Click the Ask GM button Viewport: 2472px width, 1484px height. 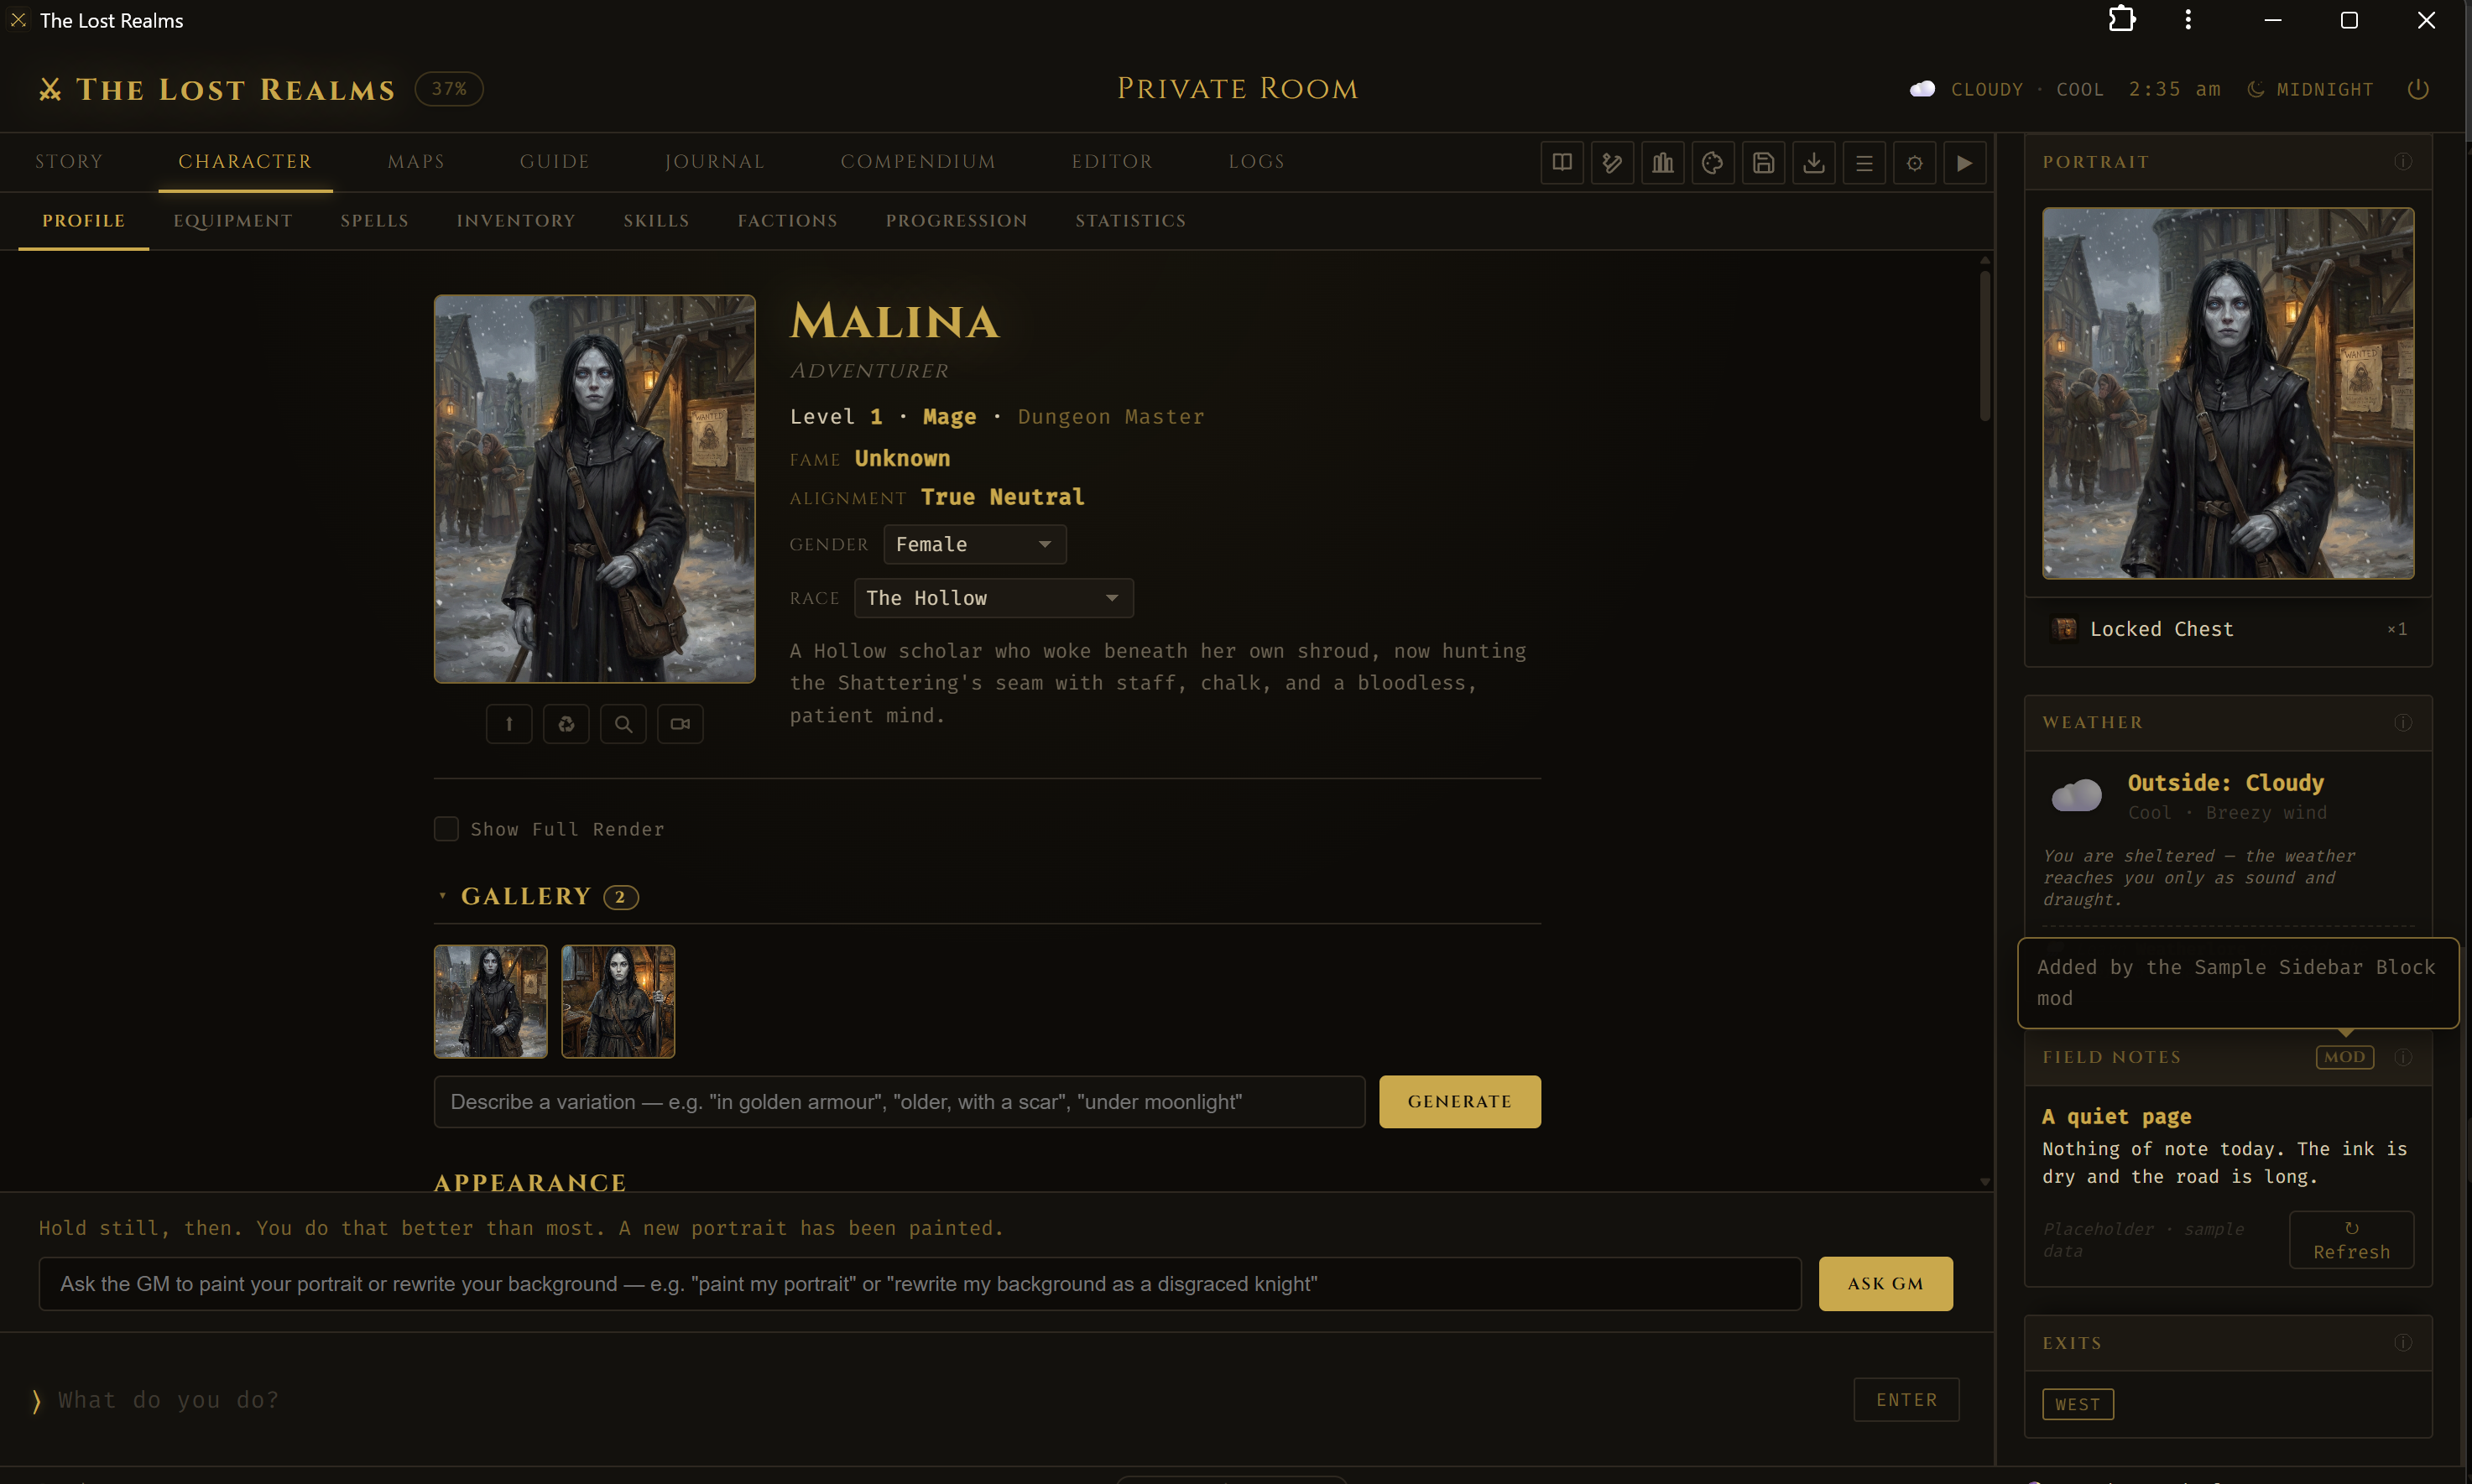tap(1886, 1284)
